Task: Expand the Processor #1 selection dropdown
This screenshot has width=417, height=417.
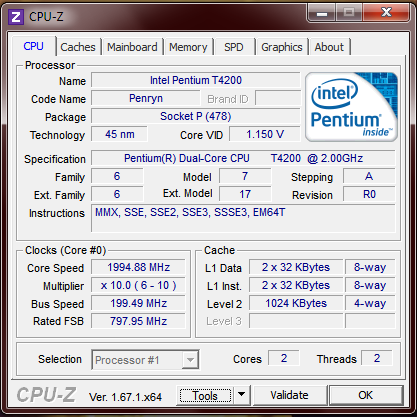Action: [x=190, y=360]
